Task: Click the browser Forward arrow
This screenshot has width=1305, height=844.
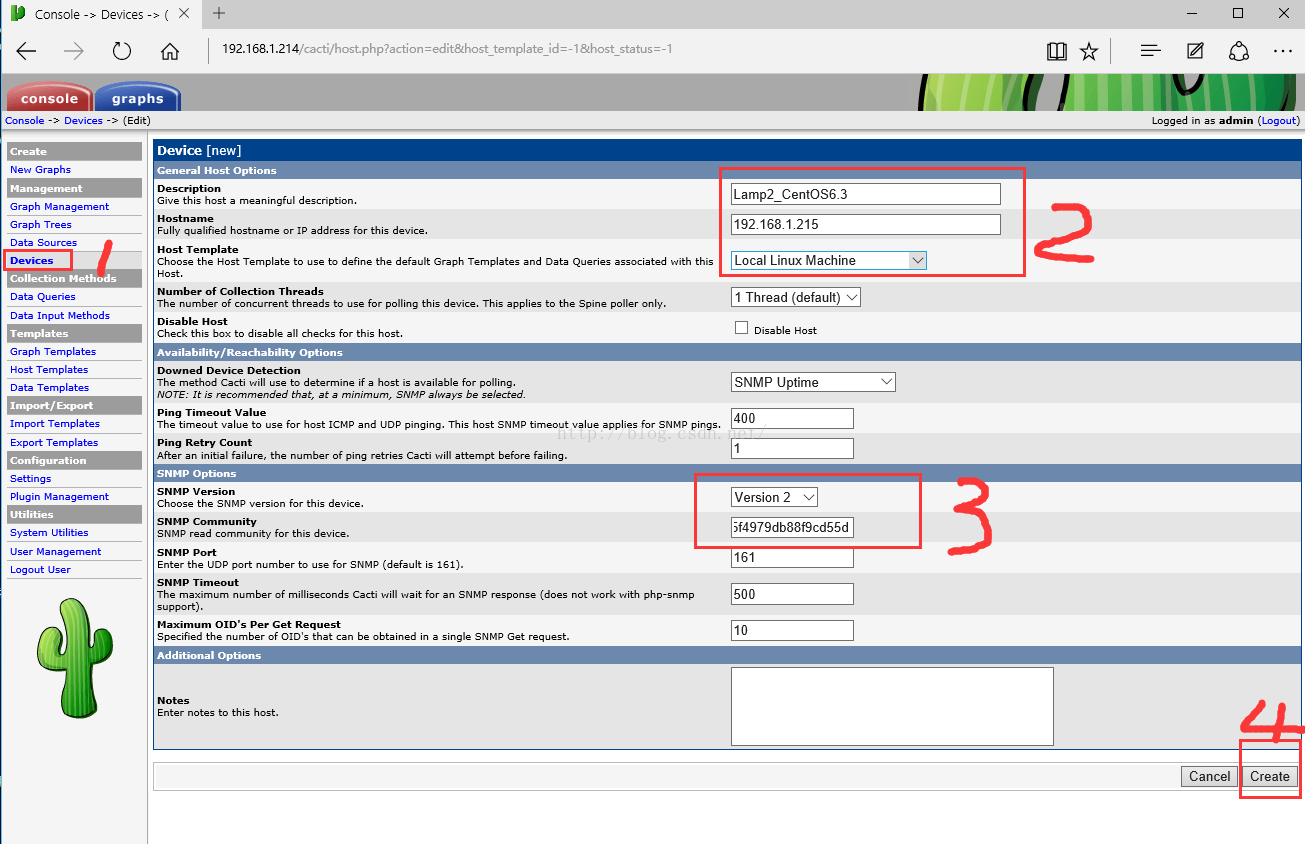Action: click(x=74, y=51)
